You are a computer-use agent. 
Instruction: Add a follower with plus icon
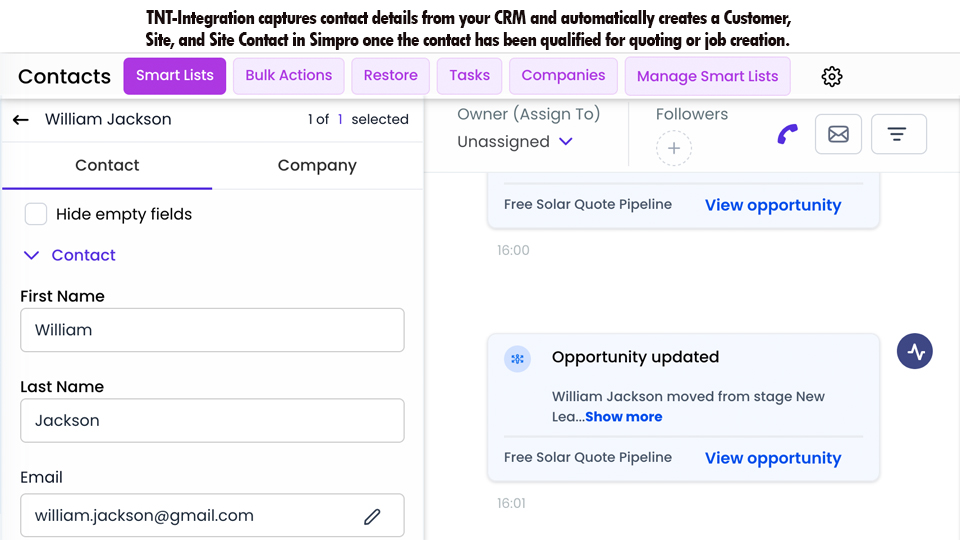click(x=674, y=149)
